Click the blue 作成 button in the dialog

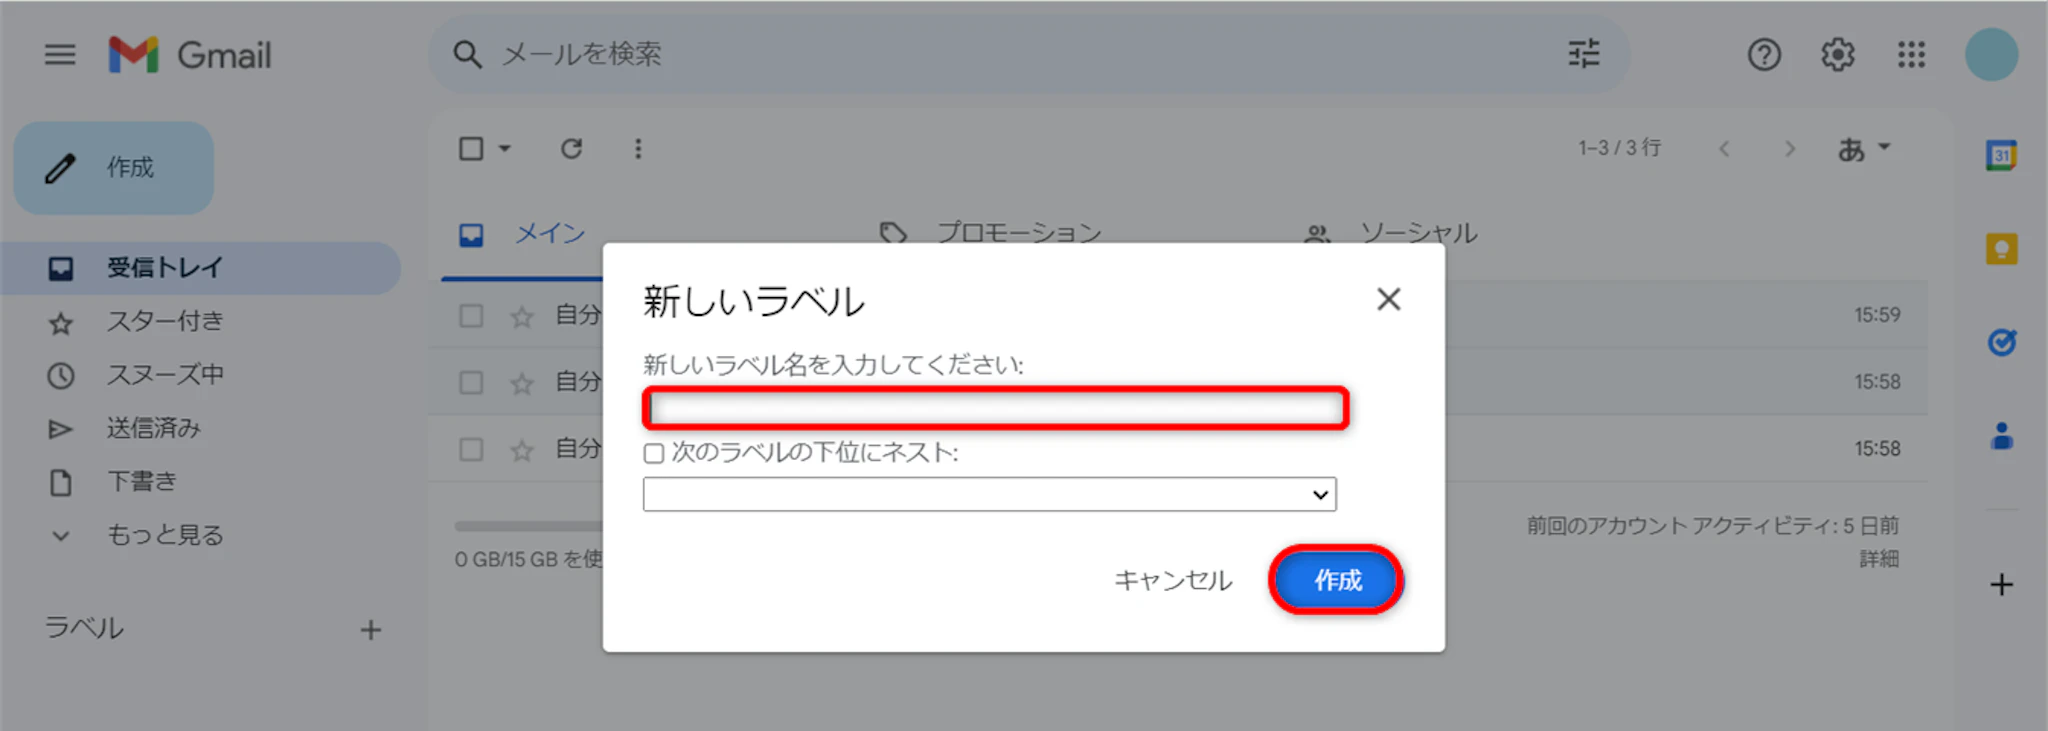(1337, 580)
